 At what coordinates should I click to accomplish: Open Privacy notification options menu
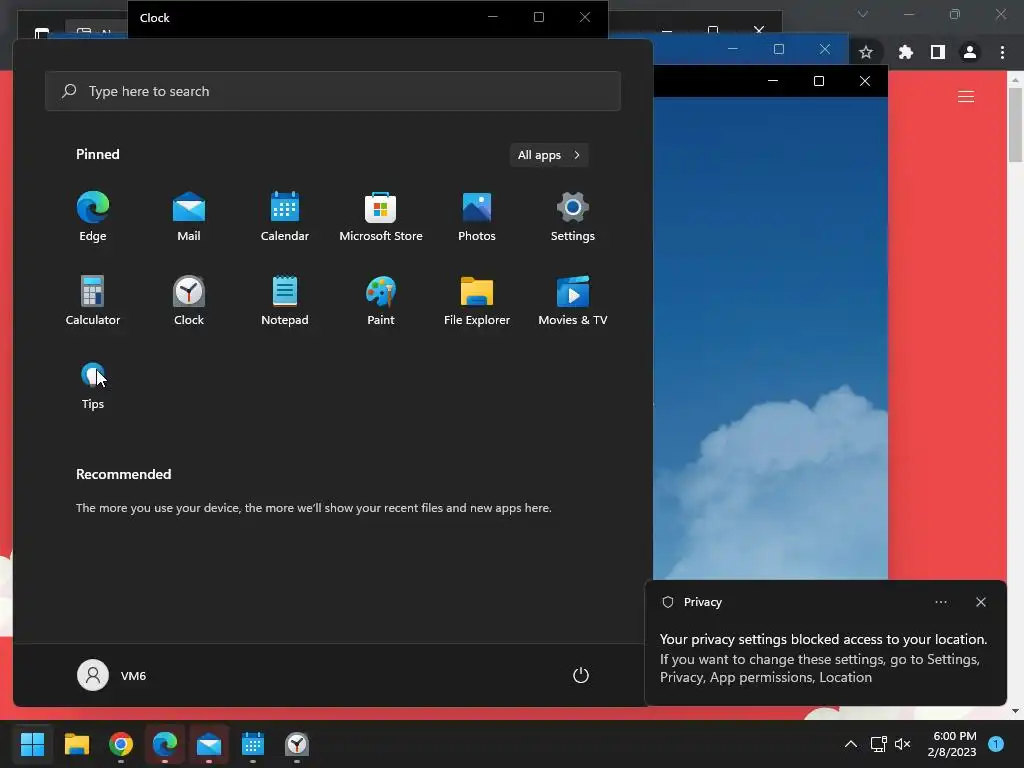pyautogui.click(x=940, y=602)
